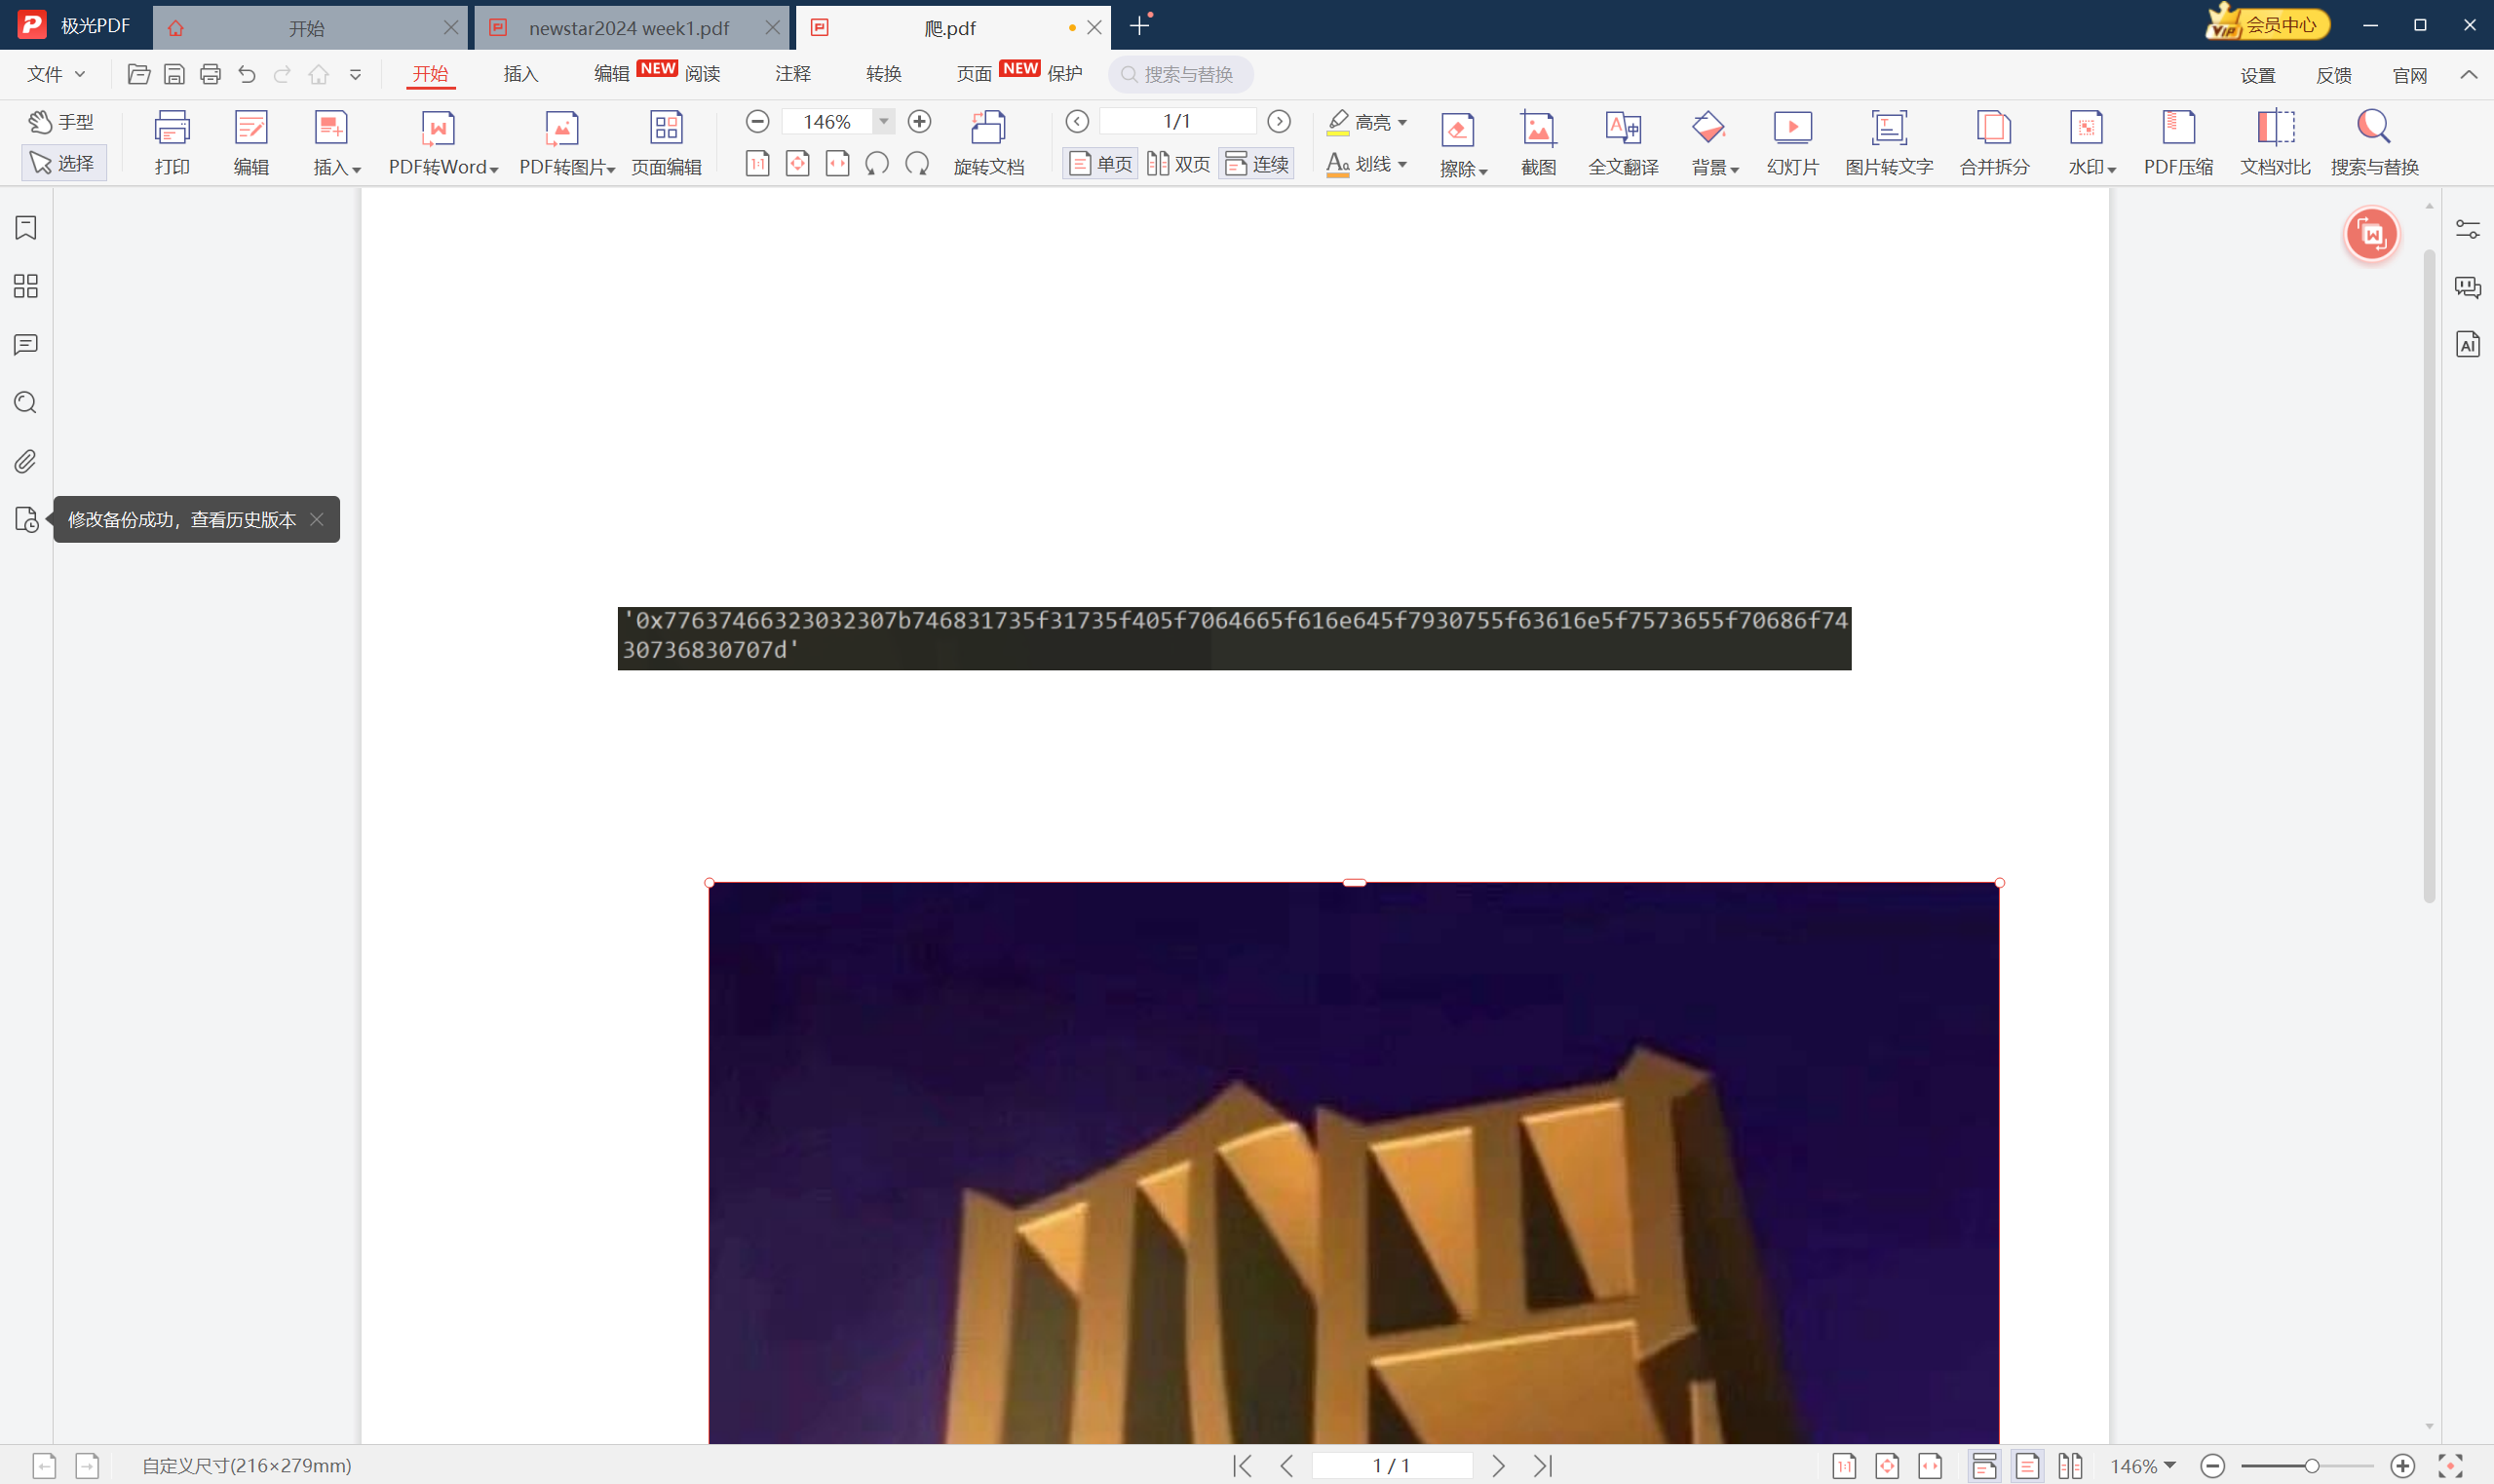Expand PDF转Word dropdown arrow
Image resolution: width=2494 pixels, height=1484 pixels.
493,169
